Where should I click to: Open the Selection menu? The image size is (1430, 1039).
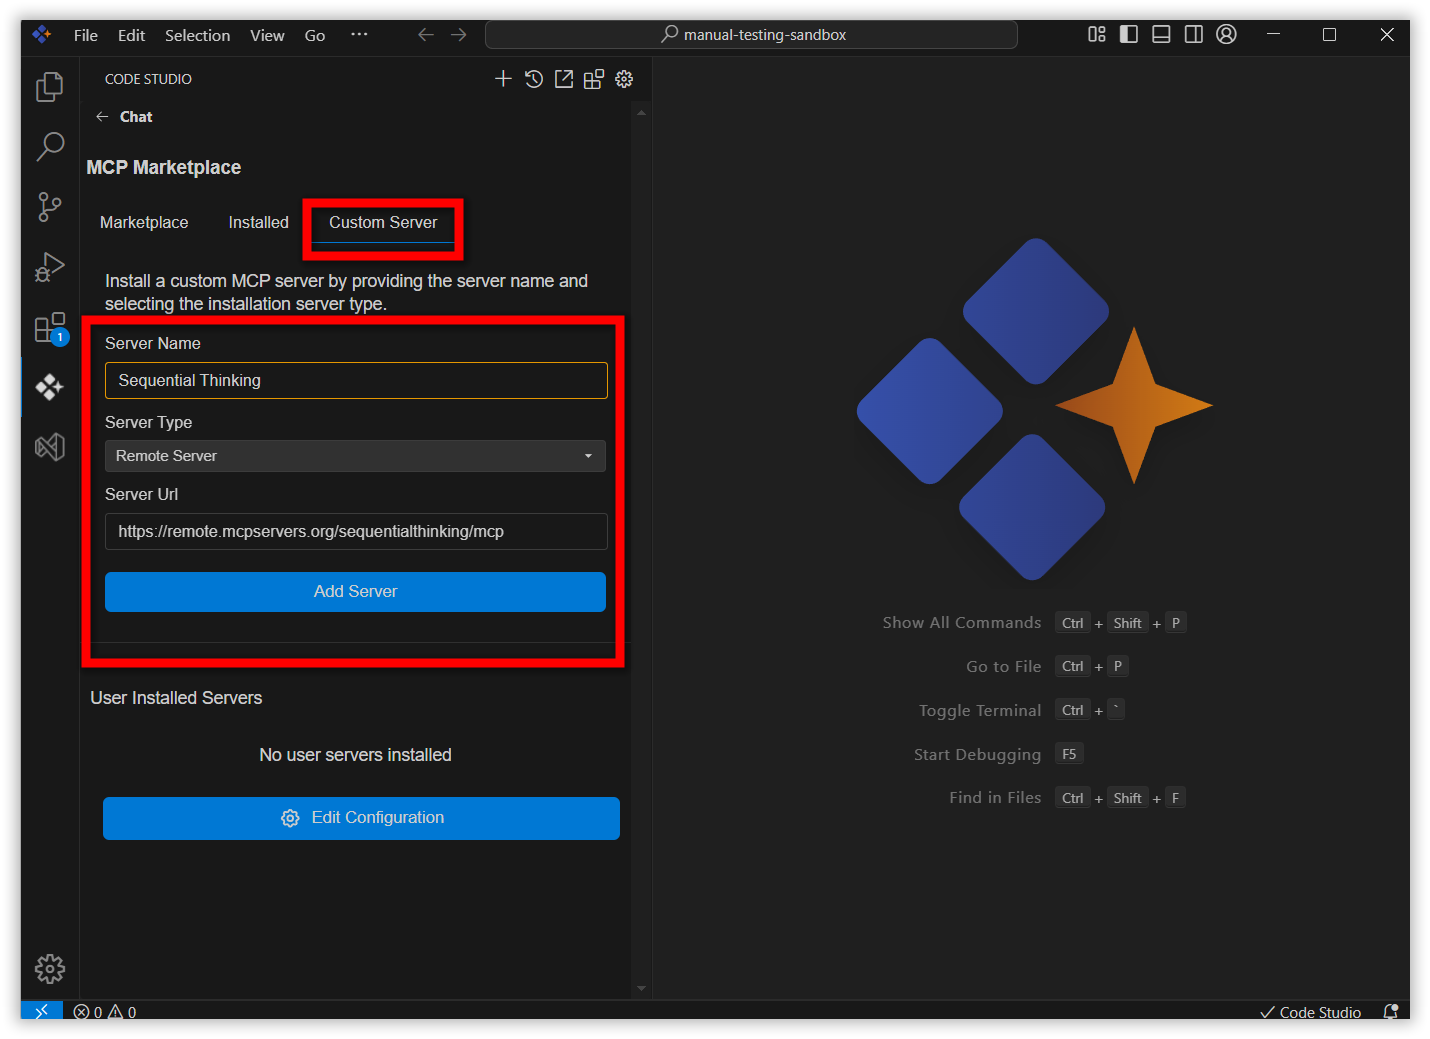pyautogui.click(x=198, y=35)
